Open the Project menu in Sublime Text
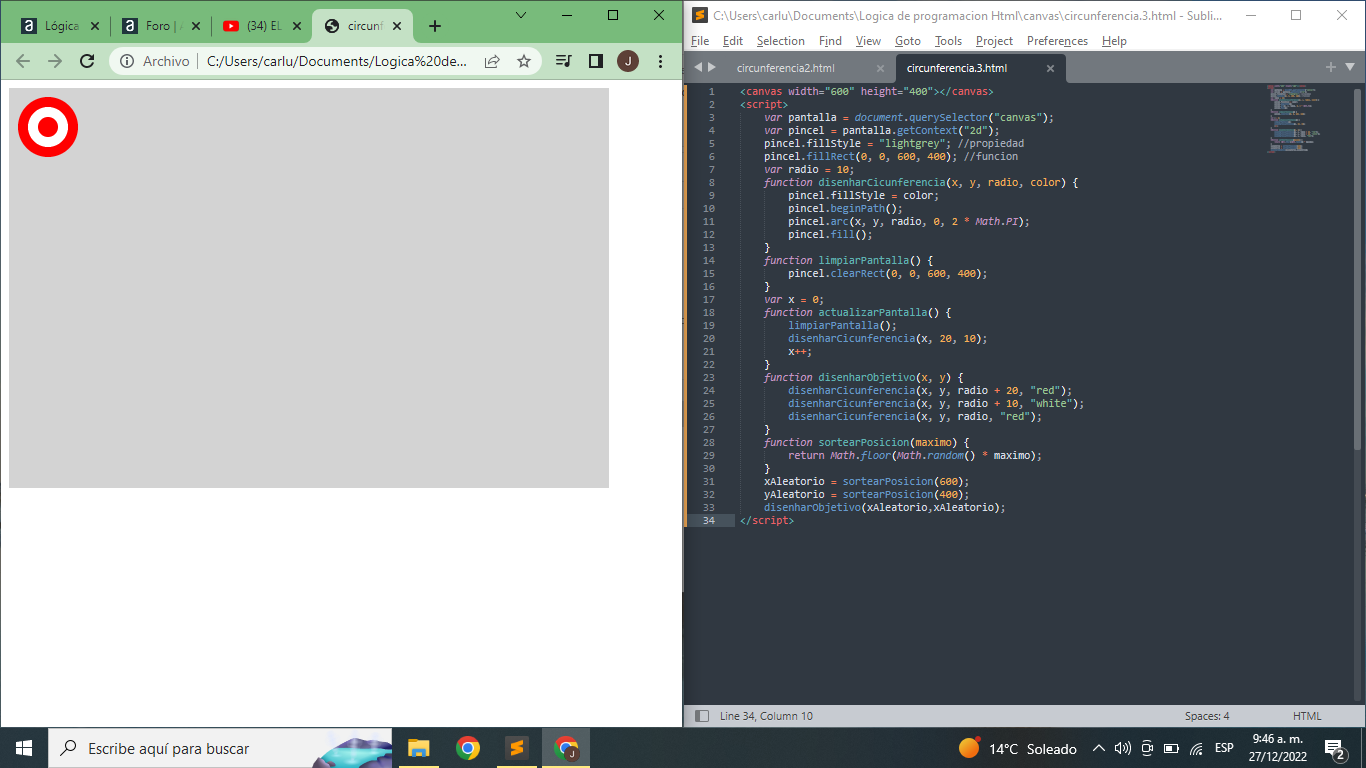The height and width of the screenshot is (768, 1366). pos(994,41)
